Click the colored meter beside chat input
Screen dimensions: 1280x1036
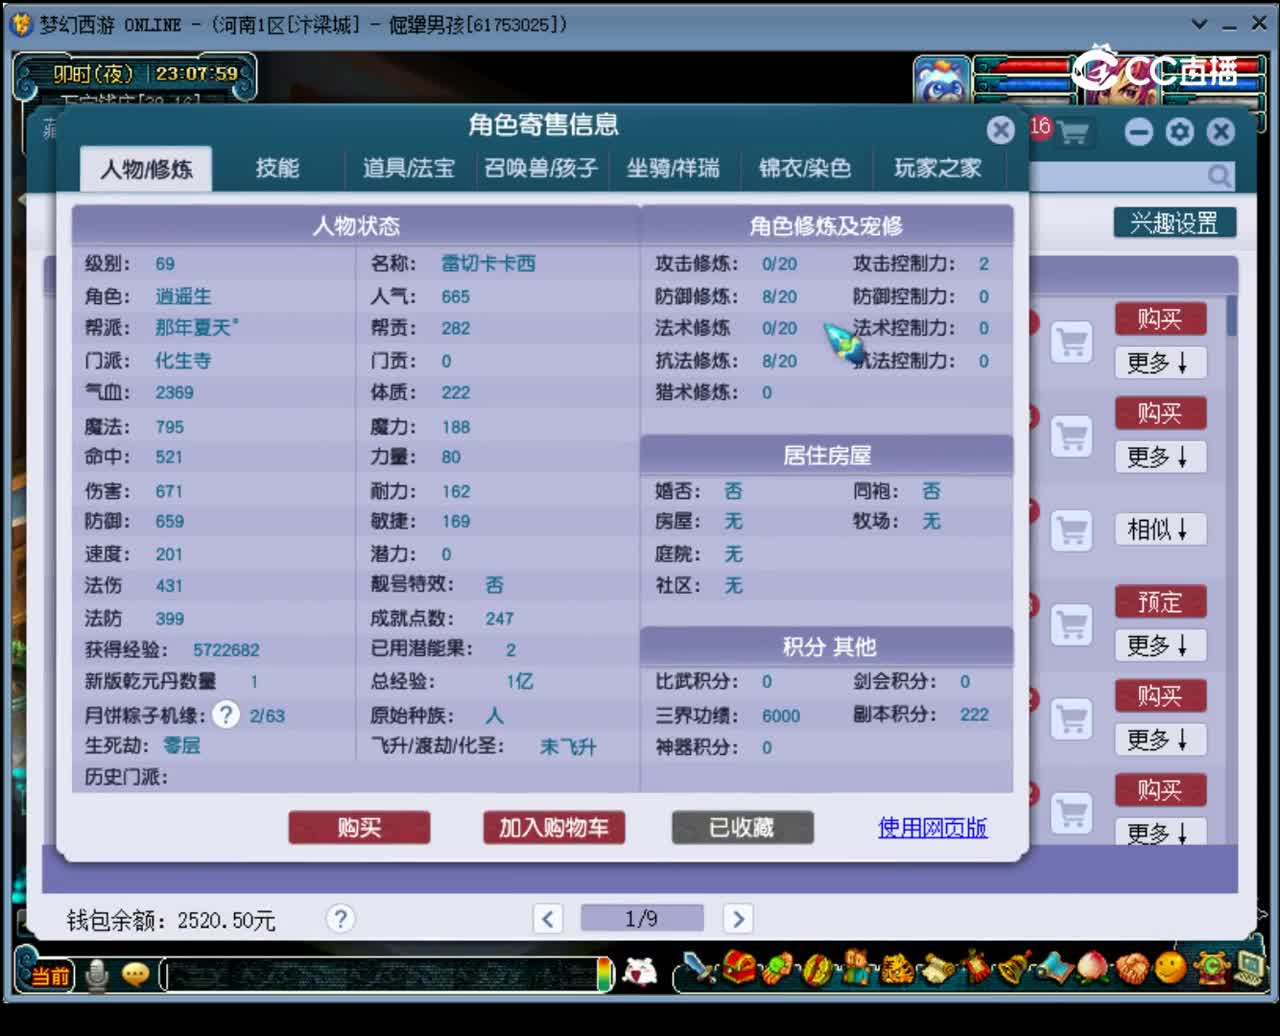point(605,975)
